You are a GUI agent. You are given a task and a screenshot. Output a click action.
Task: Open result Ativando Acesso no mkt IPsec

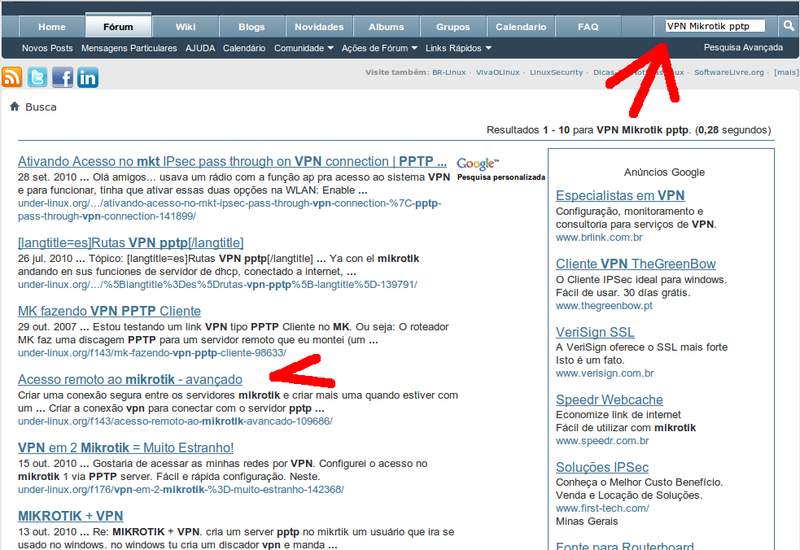point(232,161)
